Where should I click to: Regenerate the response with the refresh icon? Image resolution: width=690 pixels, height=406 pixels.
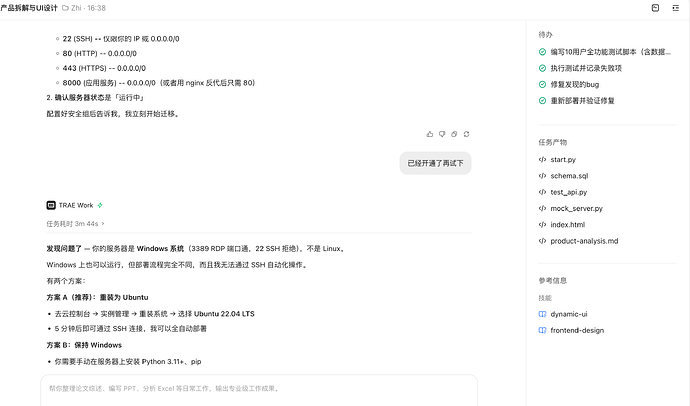(x=466, y=134)
